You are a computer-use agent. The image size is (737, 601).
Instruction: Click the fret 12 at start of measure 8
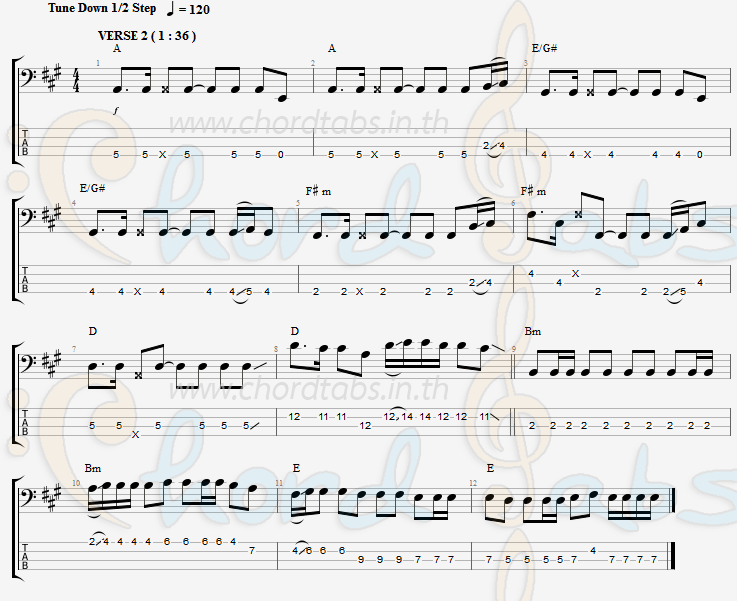(x=294, y=416)
